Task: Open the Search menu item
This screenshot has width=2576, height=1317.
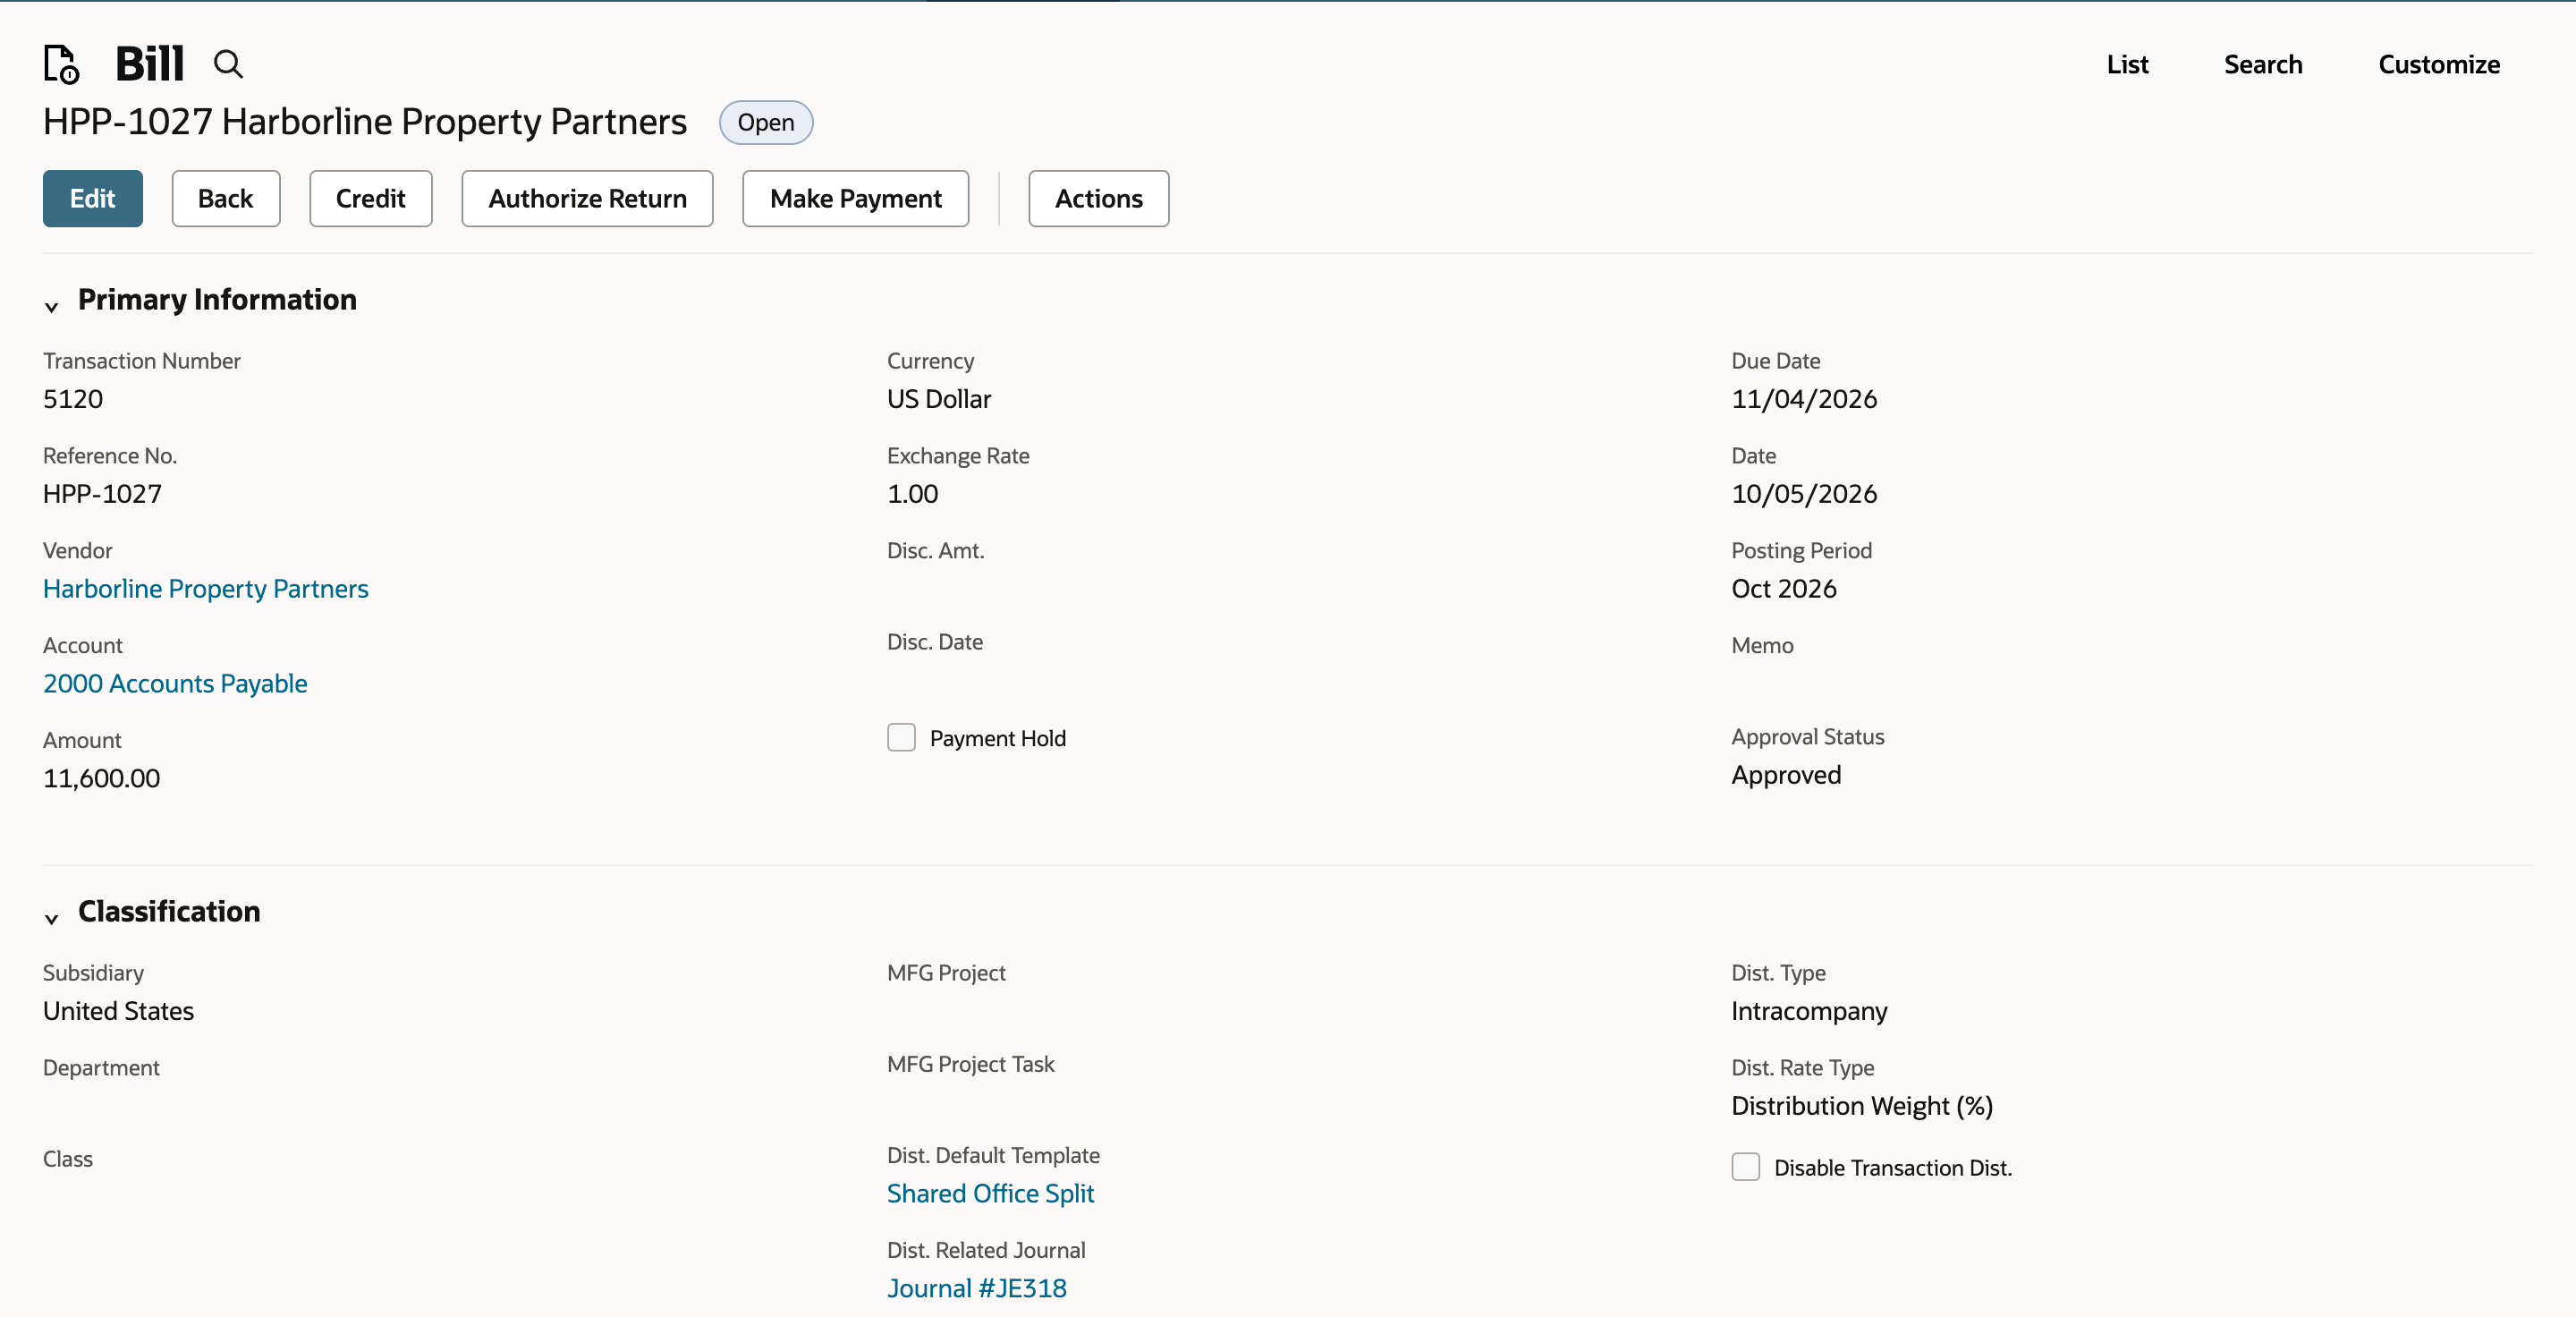Action: 2262,64
